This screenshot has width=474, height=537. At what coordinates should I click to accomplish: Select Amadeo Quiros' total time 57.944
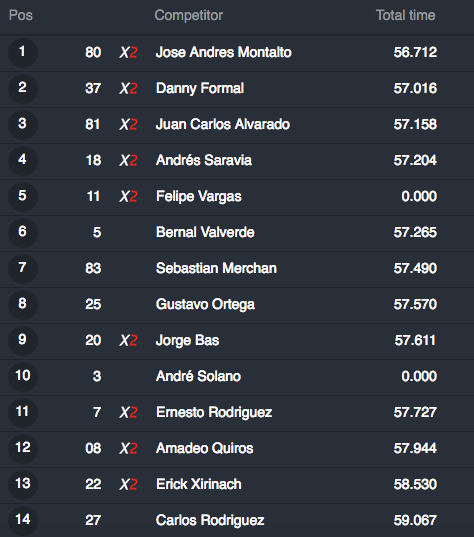pos(415,448)
